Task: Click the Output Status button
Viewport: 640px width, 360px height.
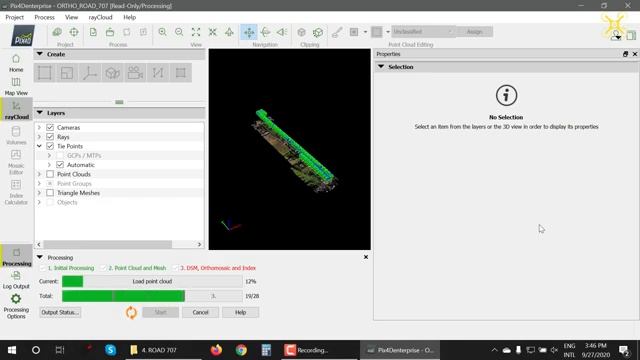Action: click(x=60, y=312)
